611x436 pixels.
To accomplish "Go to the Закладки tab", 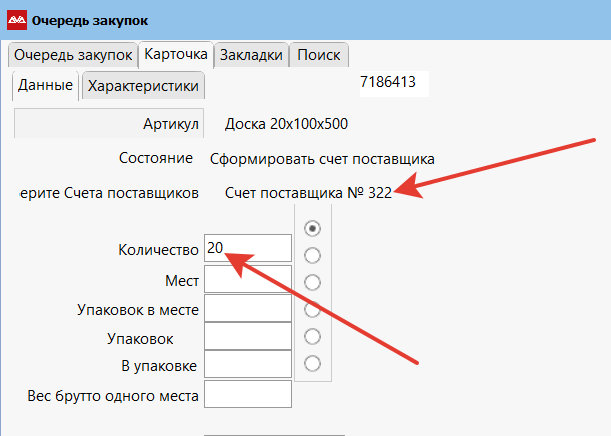I will 252,55.
